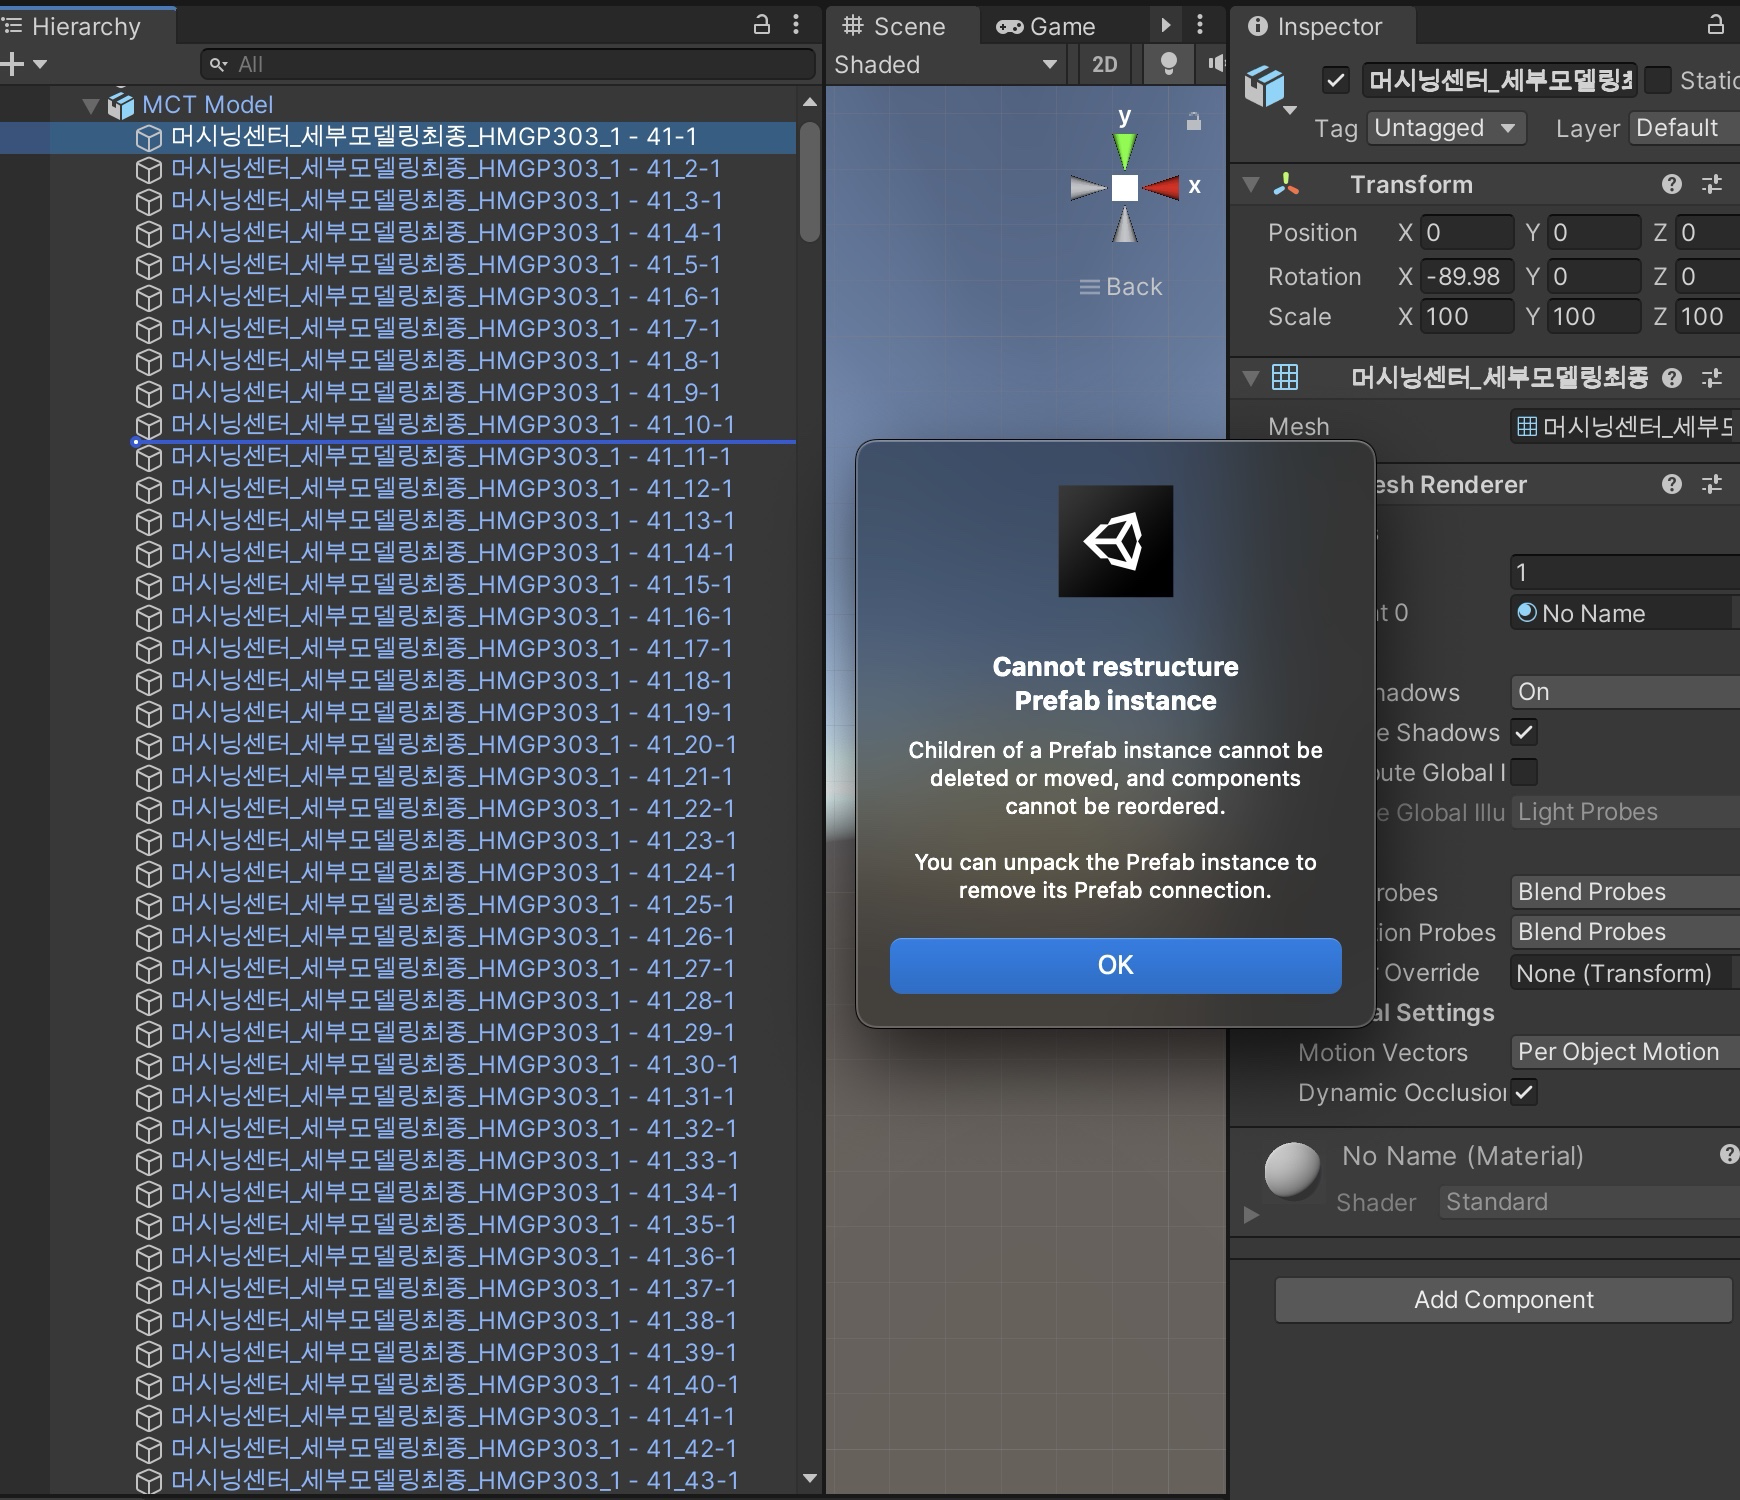The image size is (1740, 1500).
Task: Toggle the Static checkbox
Action: tap(1658, 80)
